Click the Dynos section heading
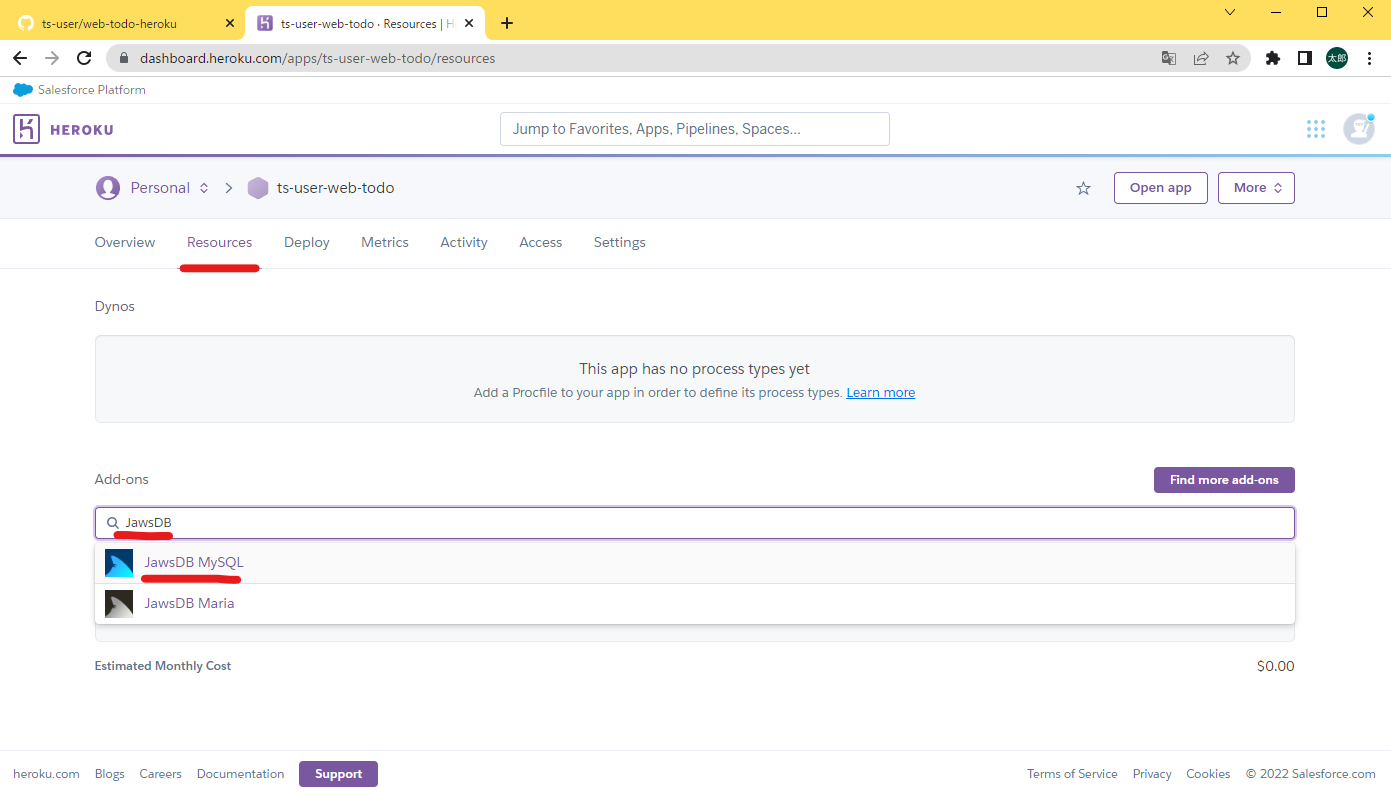The image size is (1391, 796). 115,306
